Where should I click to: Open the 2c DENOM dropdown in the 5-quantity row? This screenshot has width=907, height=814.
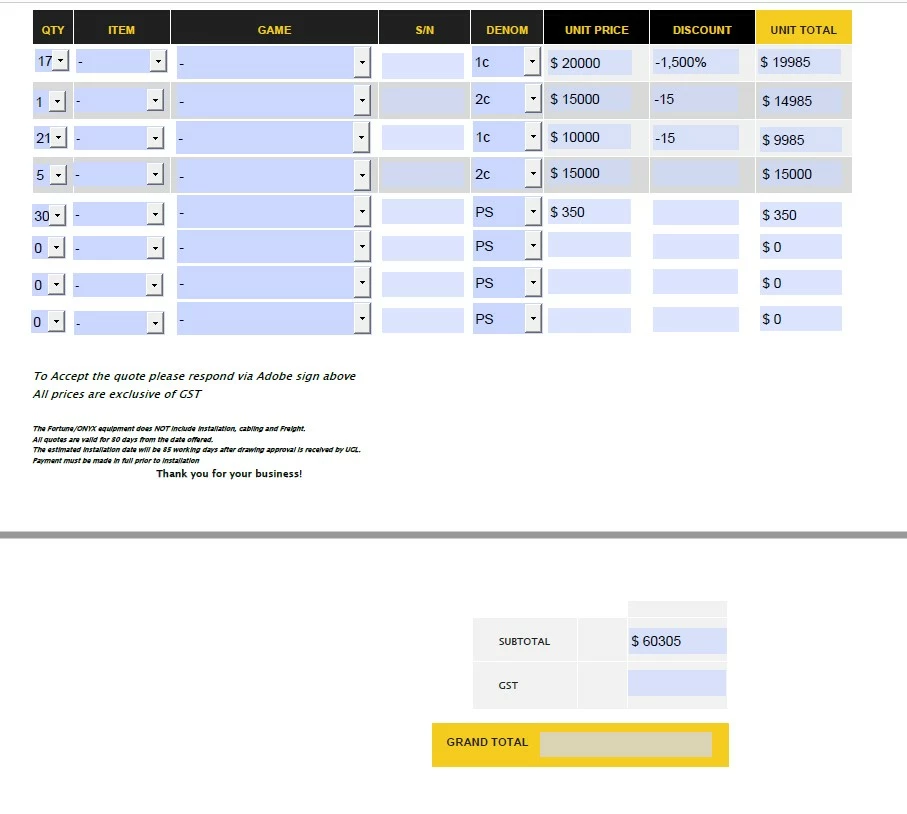point(533,174)
